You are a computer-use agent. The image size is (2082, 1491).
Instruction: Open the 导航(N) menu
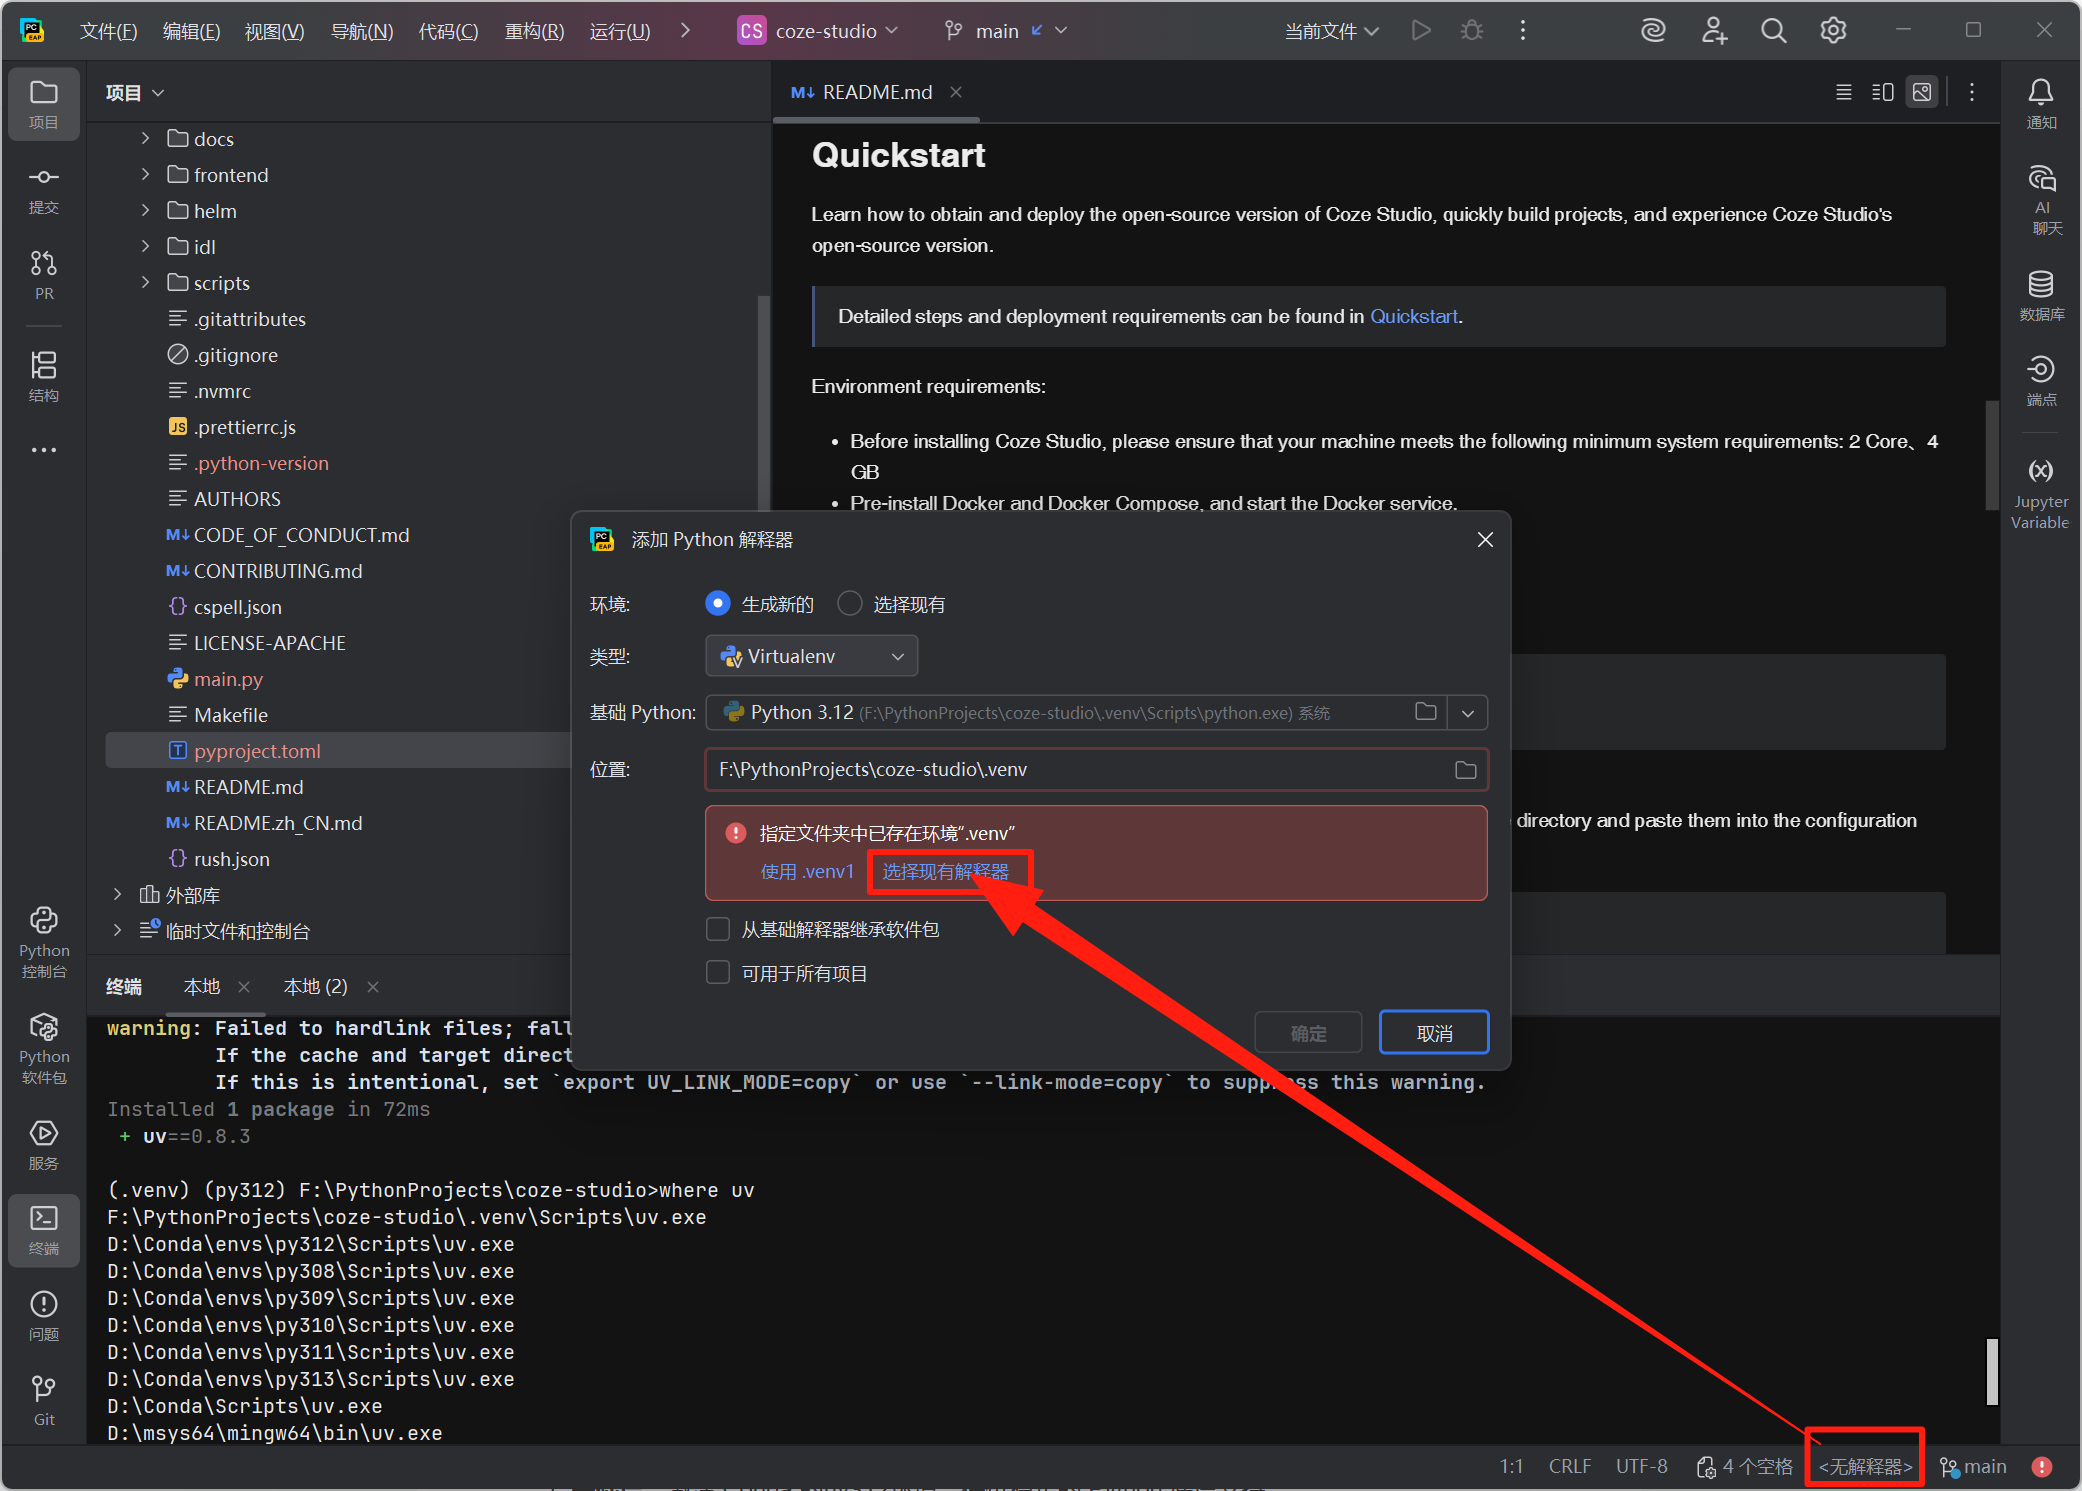[x=362, y=31]
